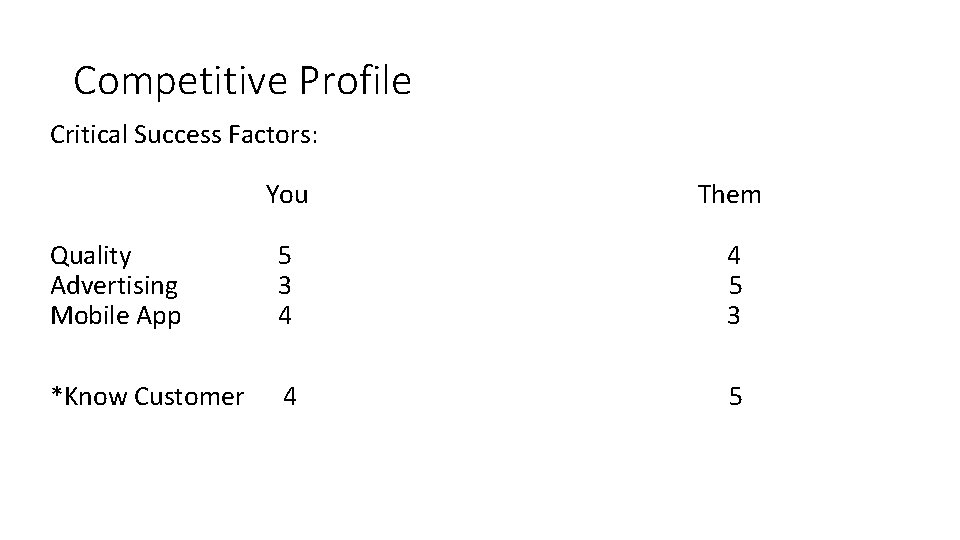Viewport: 960px width, 540px height.
Task: Click the Know Customer score 4 under You
Action: point(290,397)
